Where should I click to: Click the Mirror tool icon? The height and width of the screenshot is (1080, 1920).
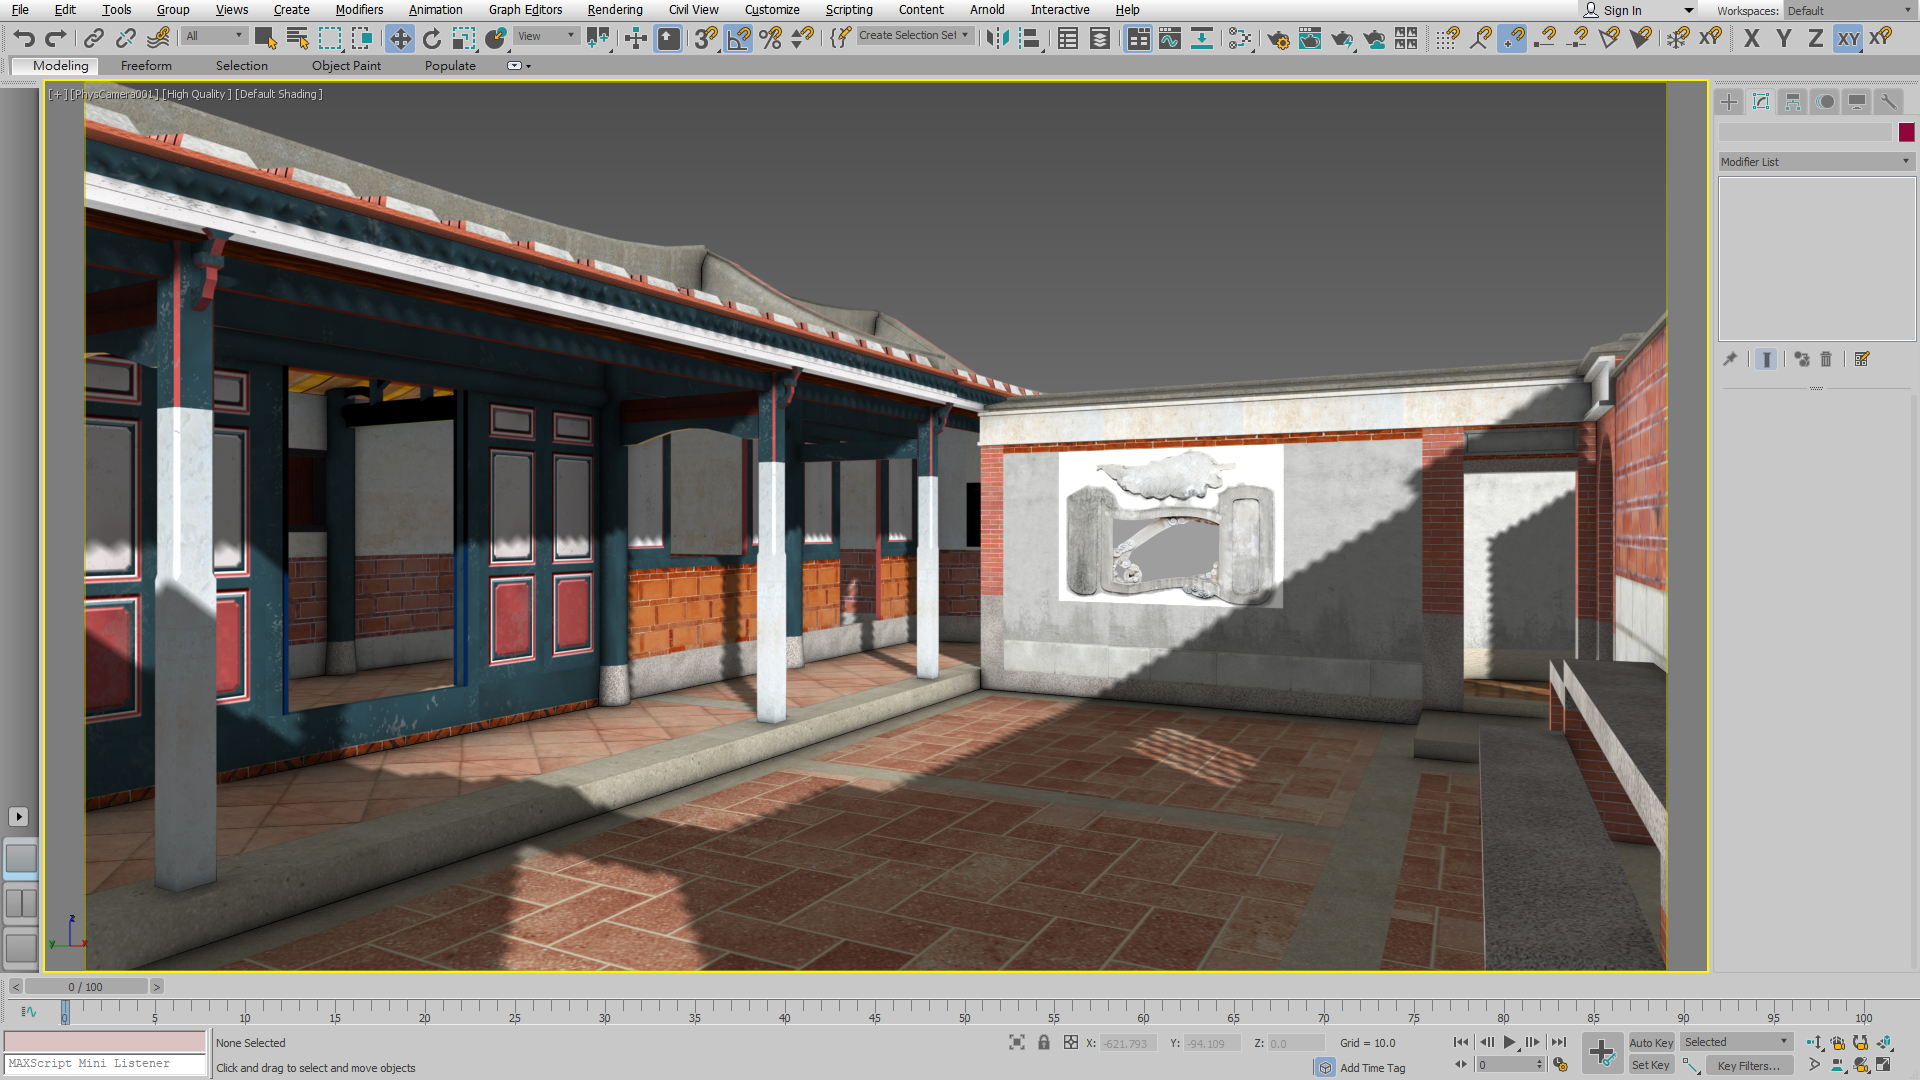(x=997, y=38)
